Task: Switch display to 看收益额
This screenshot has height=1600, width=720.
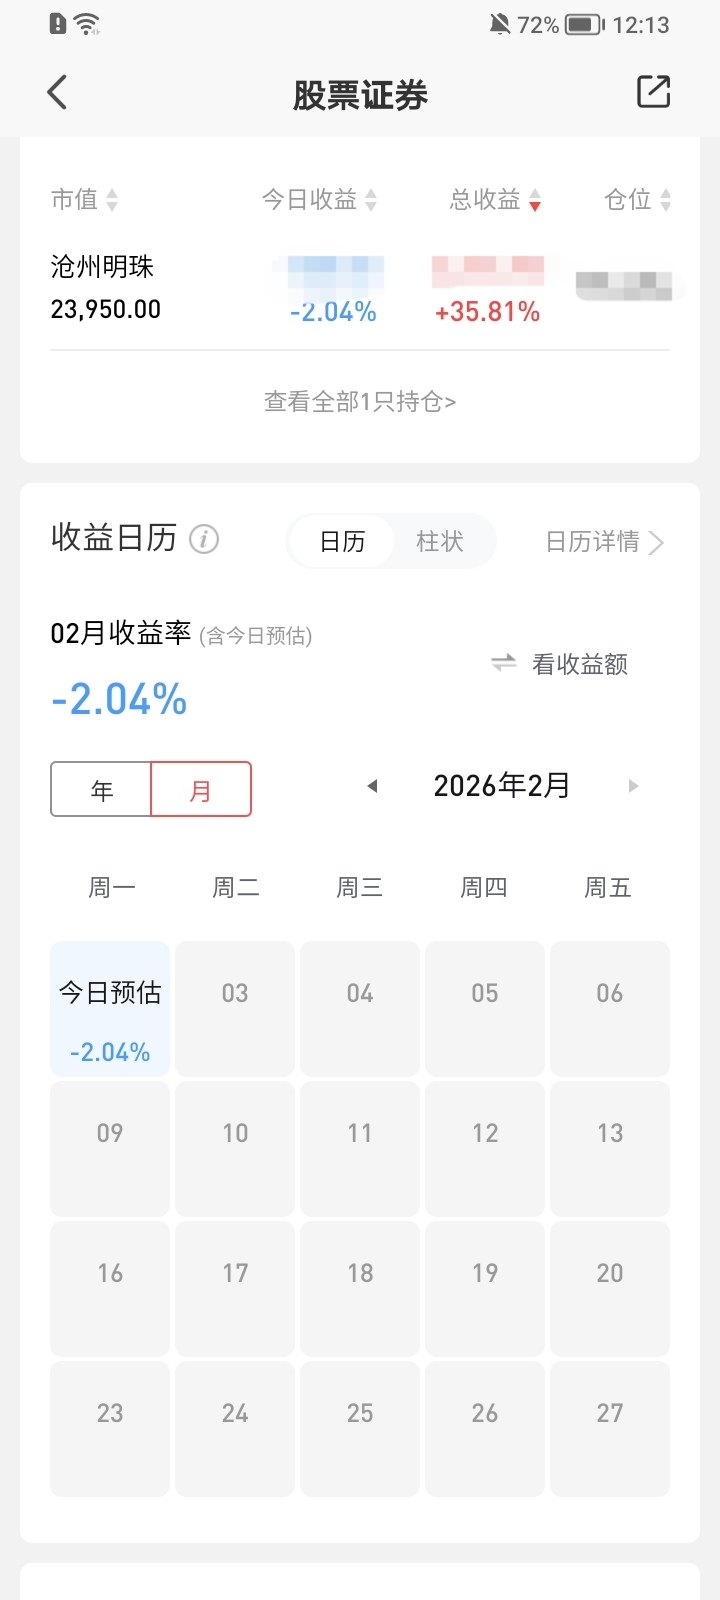Action: pos(579,664)
